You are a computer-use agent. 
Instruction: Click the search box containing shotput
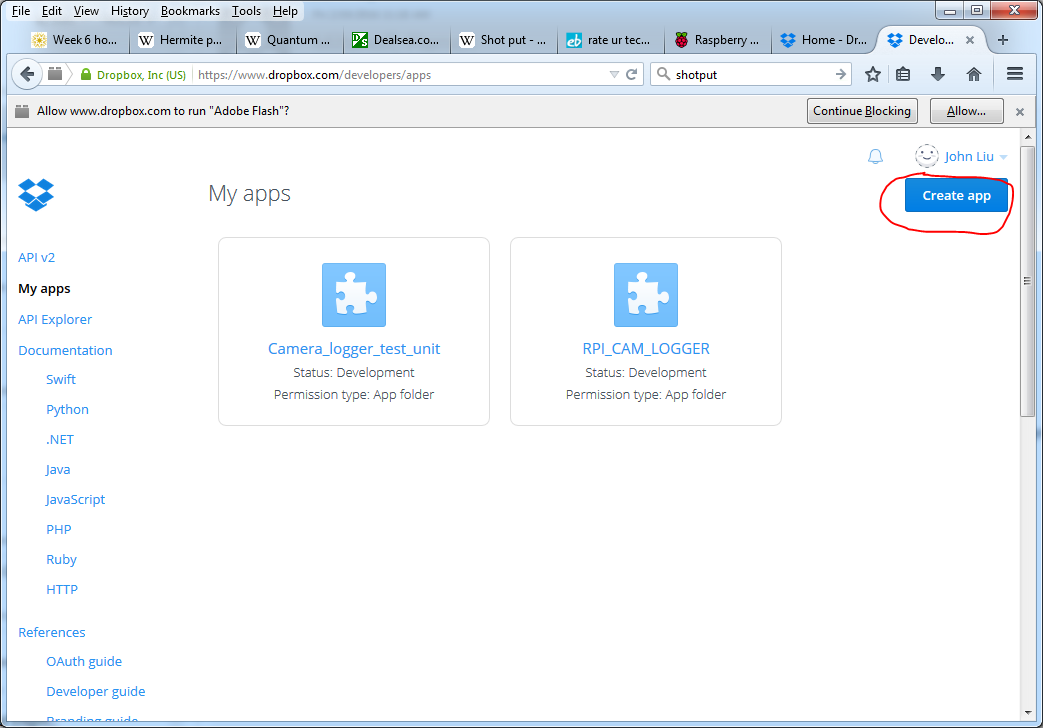[752, 75]
